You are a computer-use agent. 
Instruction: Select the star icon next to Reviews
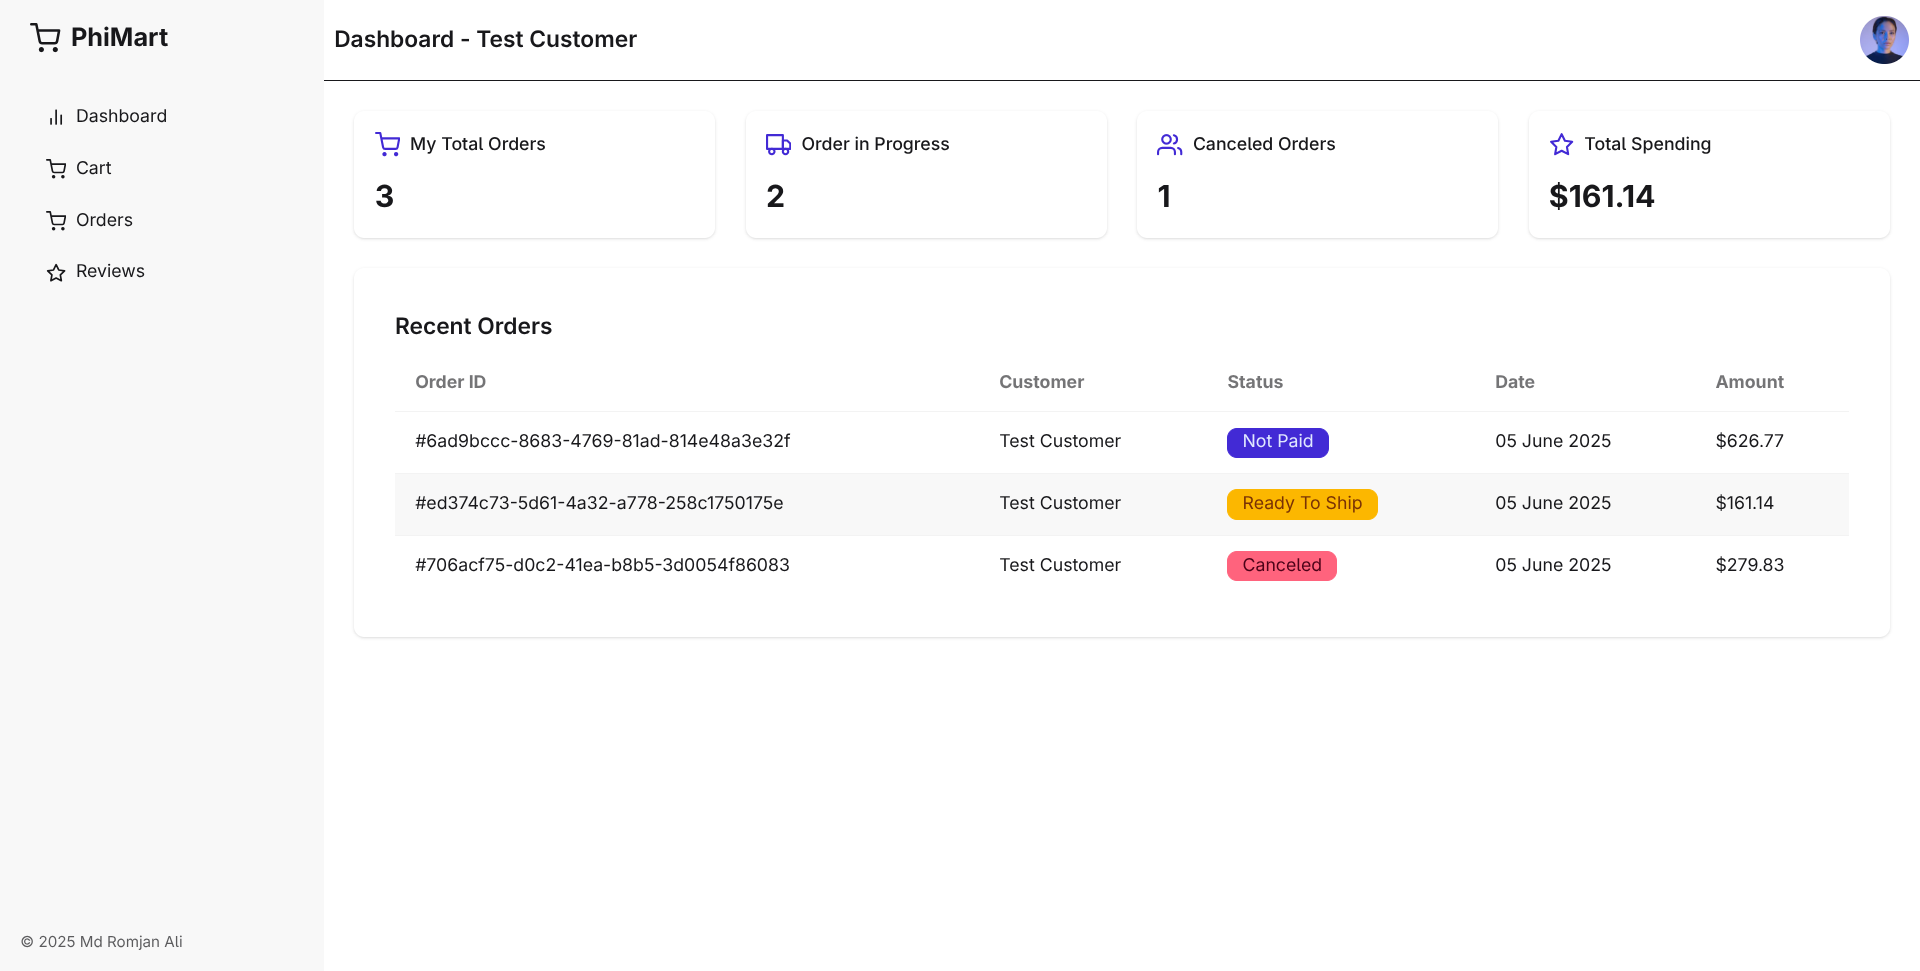click(x=56, y=272)
